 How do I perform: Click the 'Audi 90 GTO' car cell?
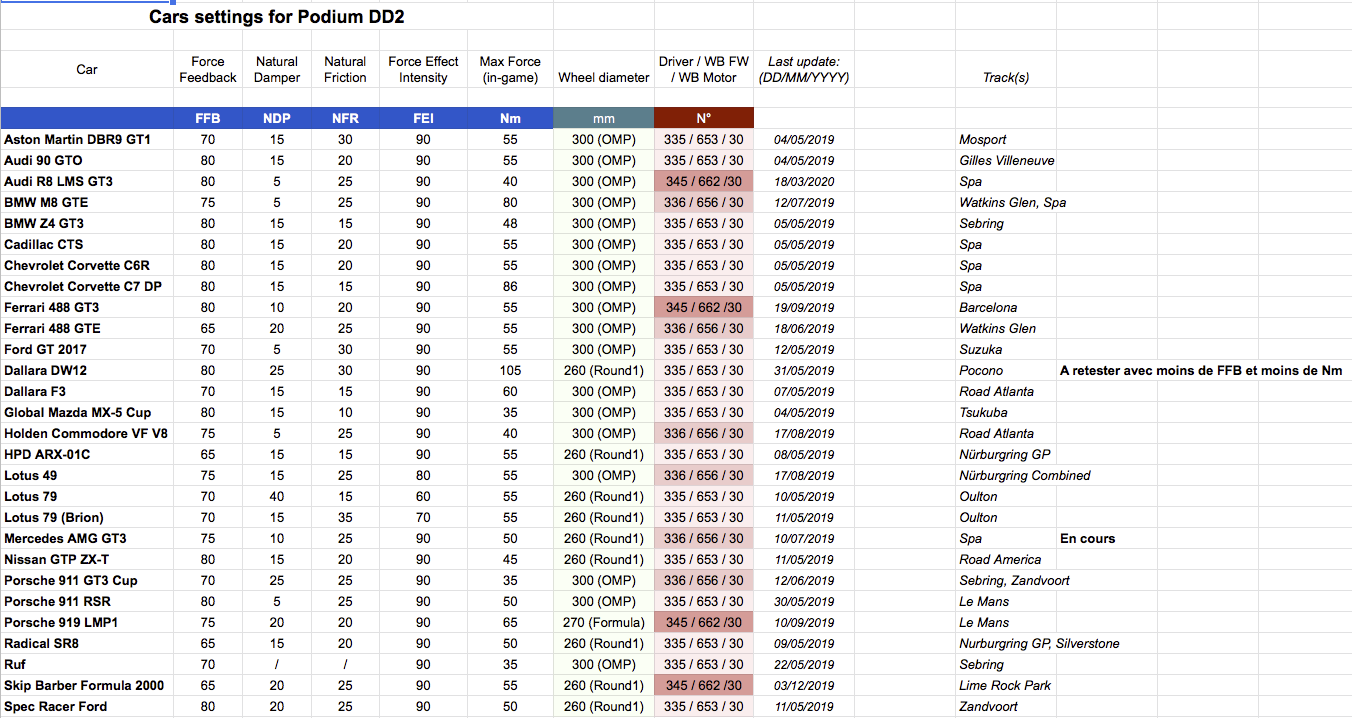[87, 160]
